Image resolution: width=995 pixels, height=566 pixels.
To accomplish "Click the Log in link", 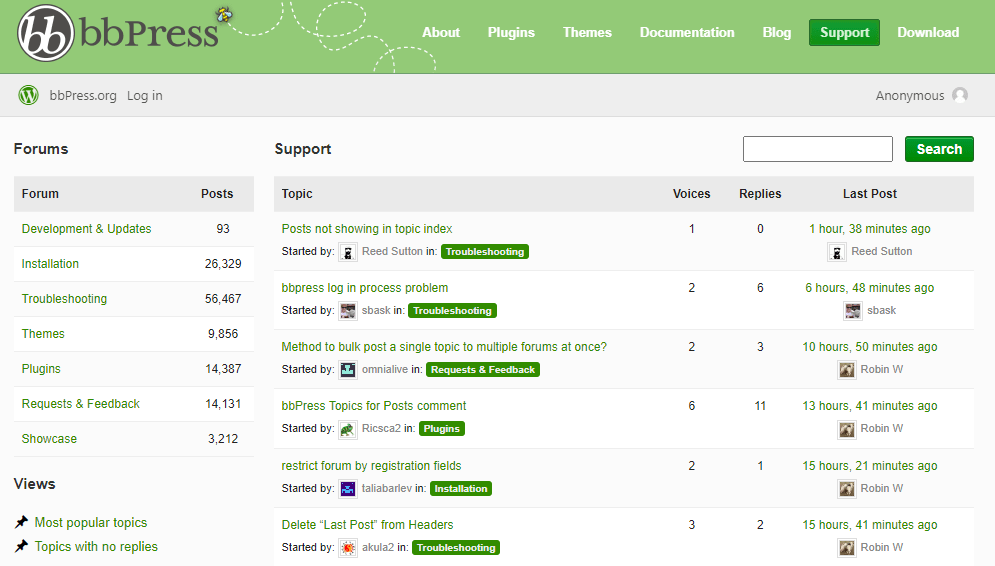I will [x=144, y=95].
